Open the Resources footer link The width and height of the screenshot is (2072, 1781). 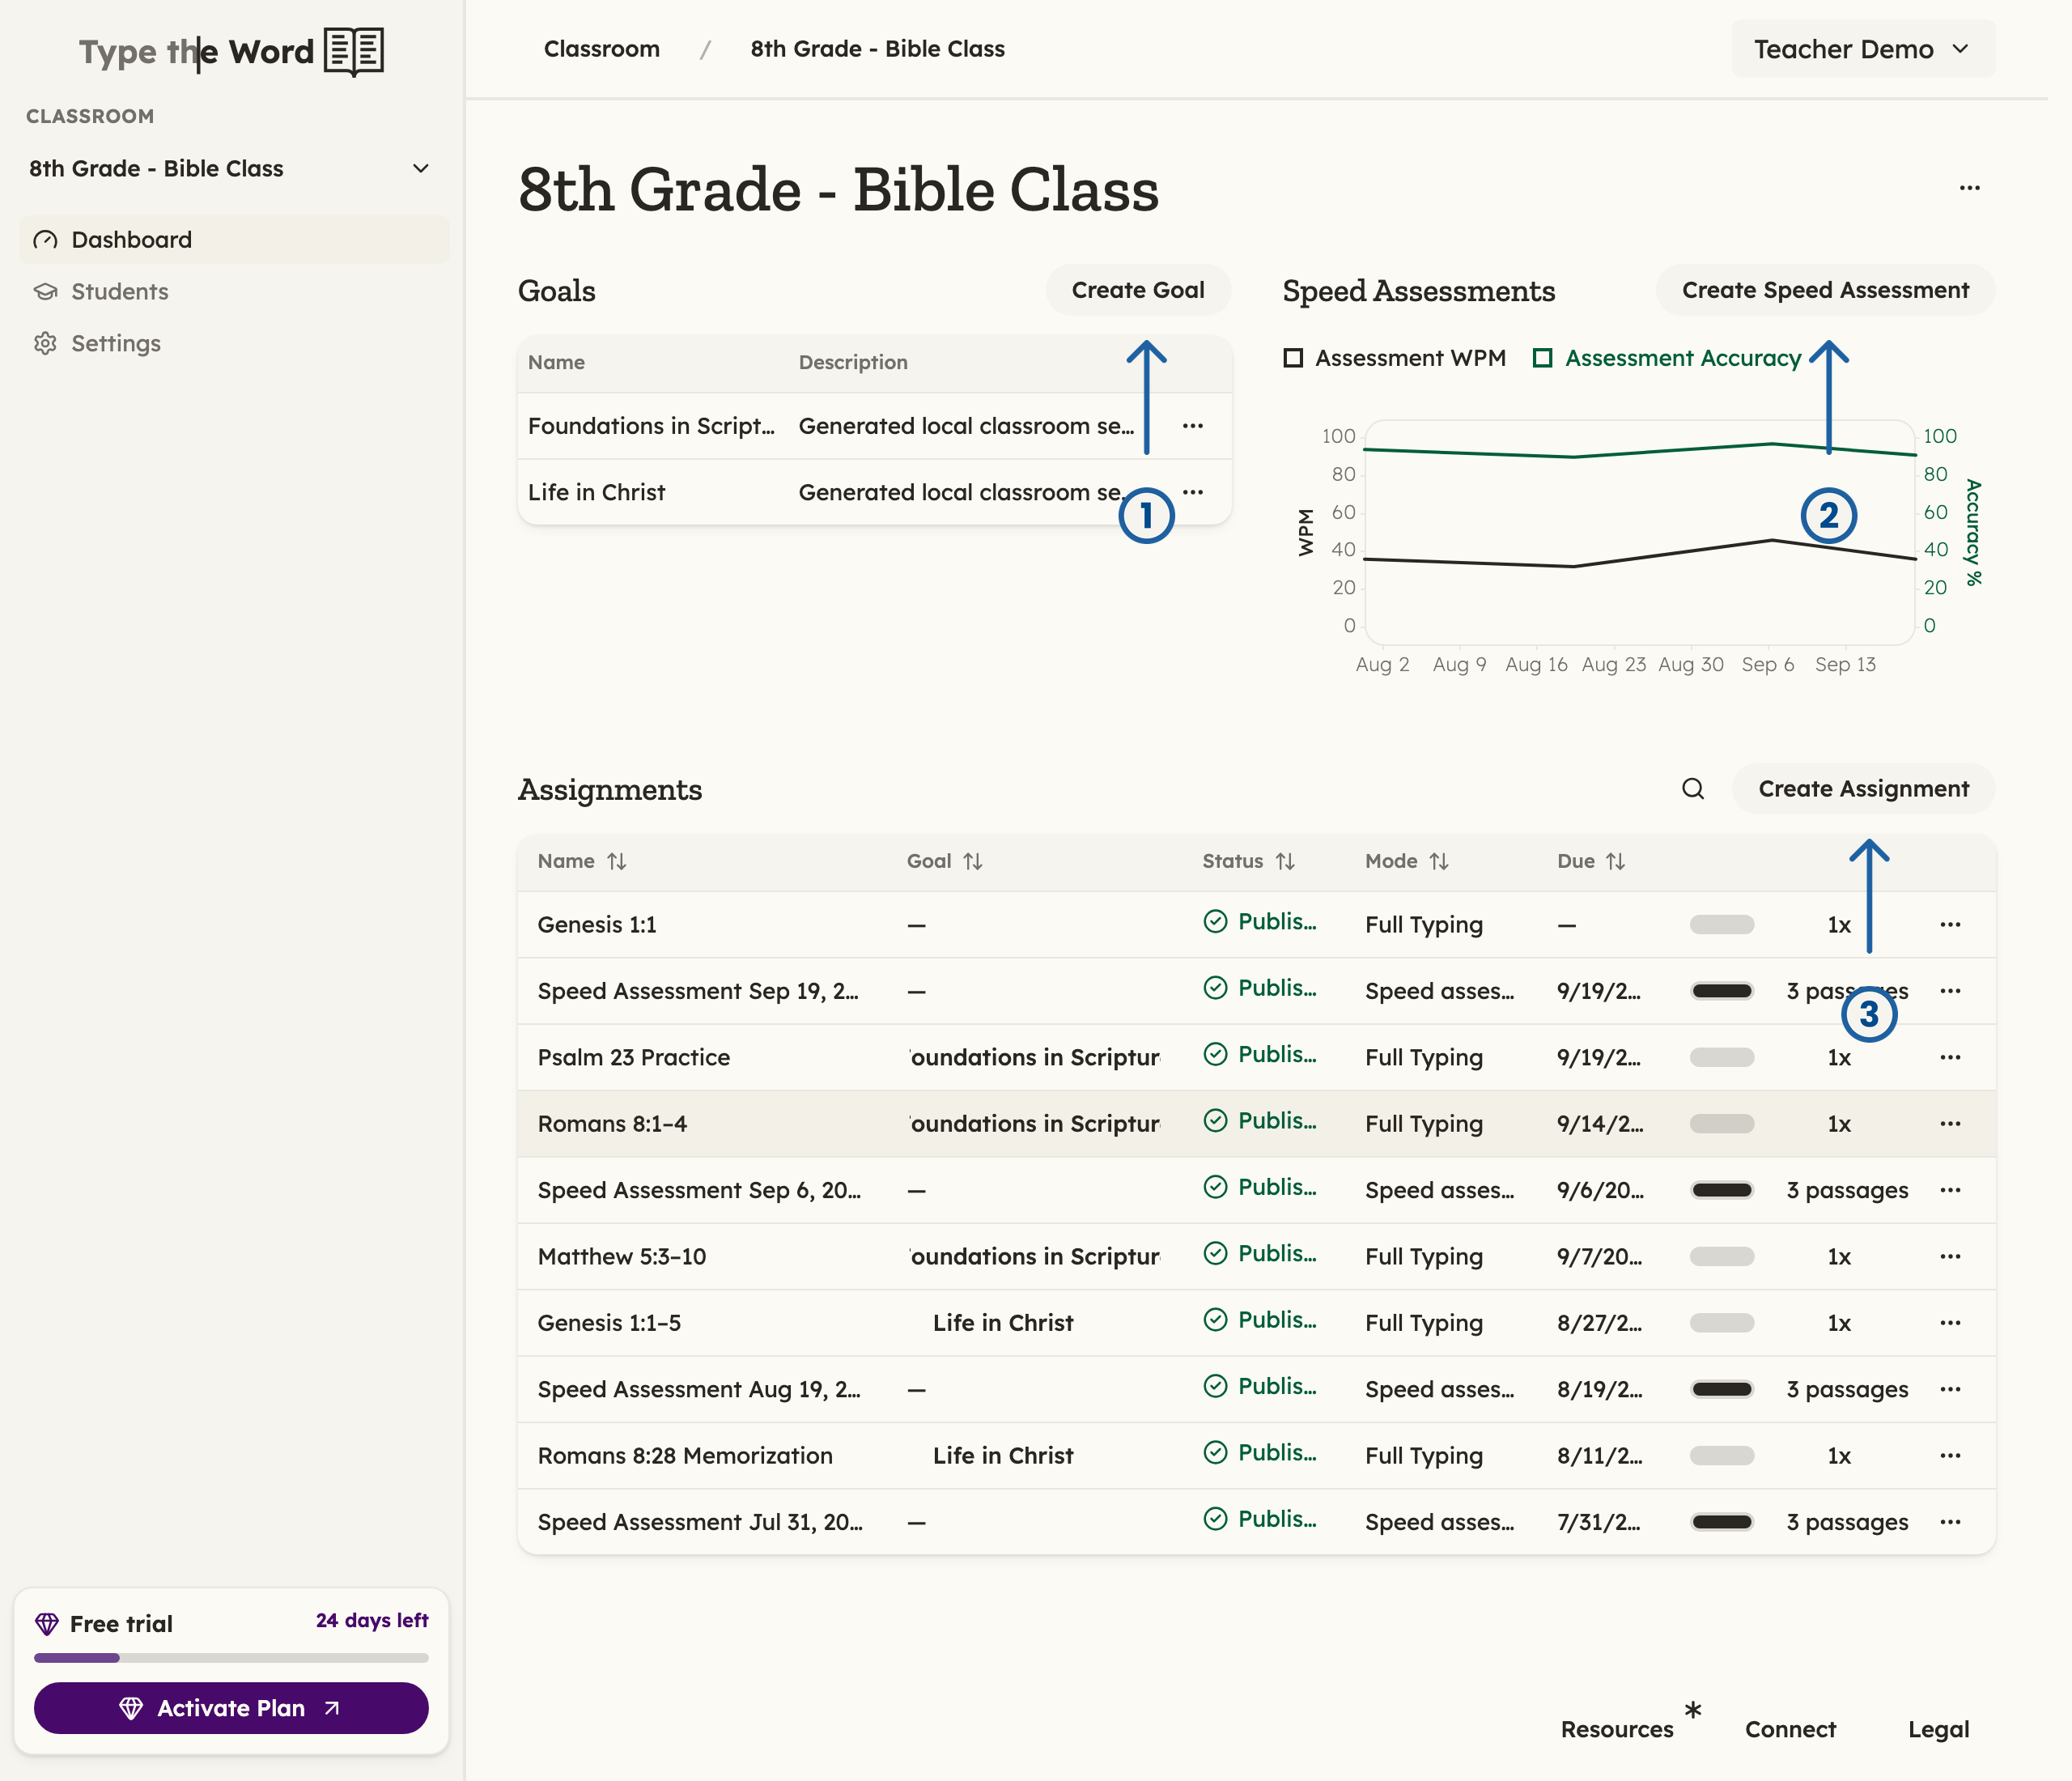click(x=1616, y=1729)
